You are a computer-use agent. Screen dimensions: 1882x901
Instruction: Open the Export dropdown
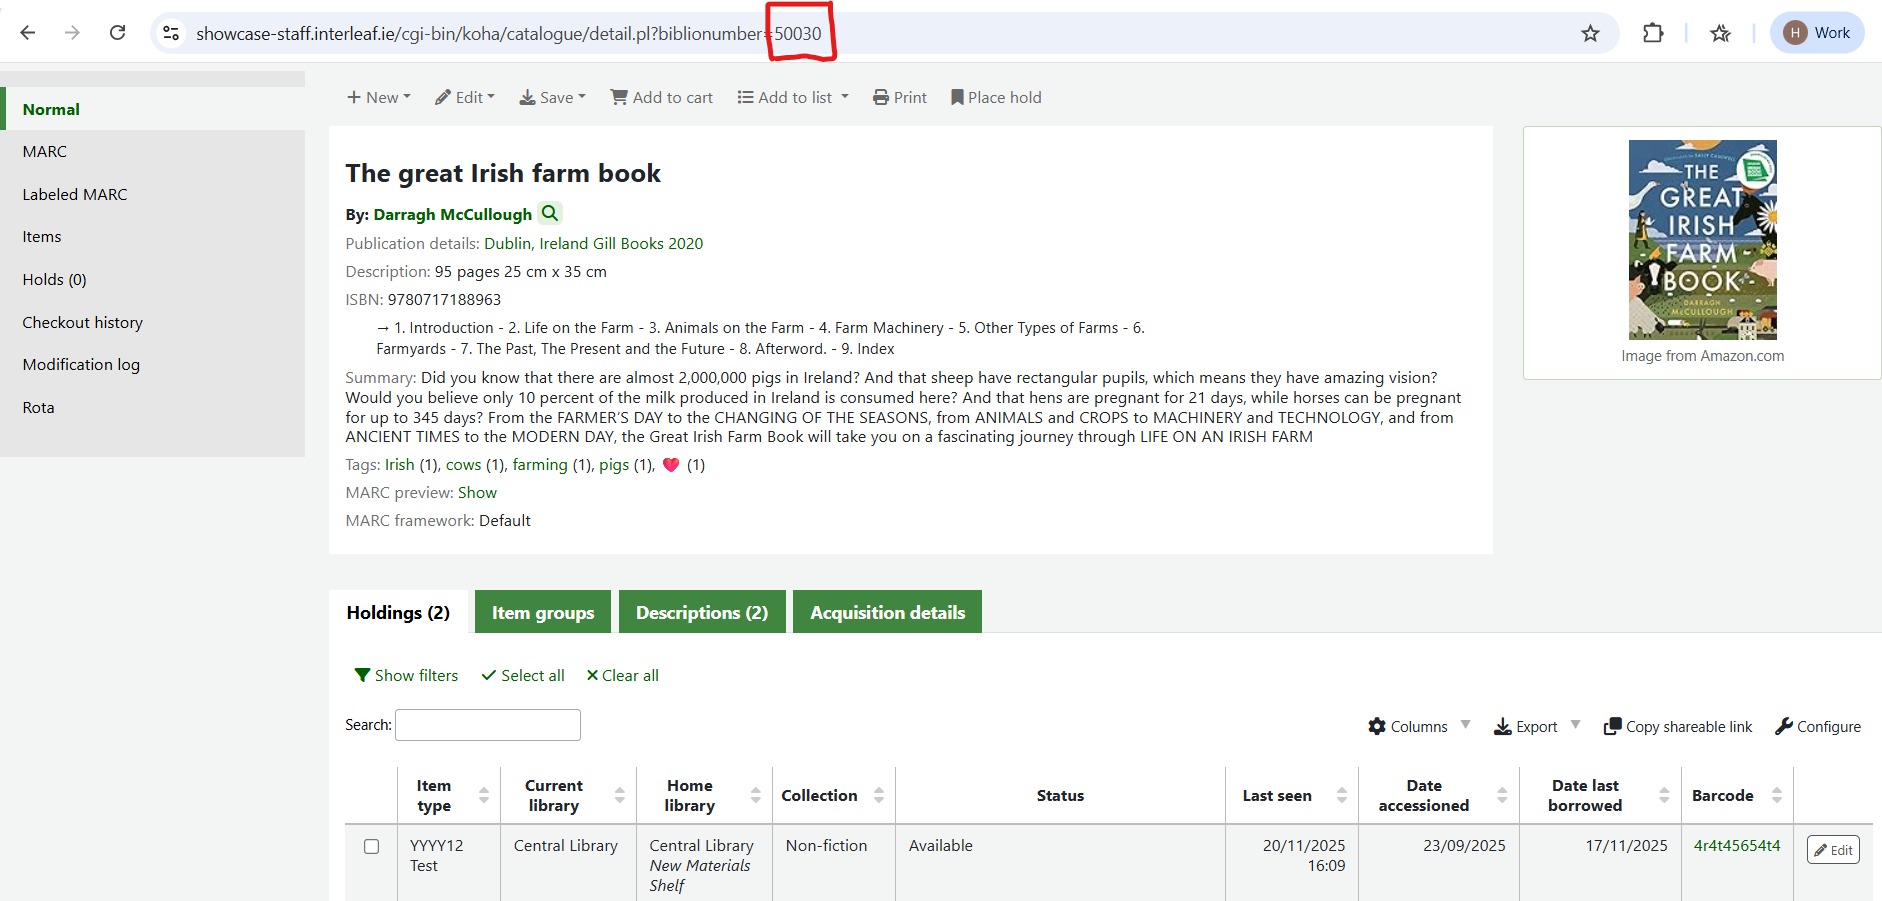pyautogui.click(x=1537, y=726)
